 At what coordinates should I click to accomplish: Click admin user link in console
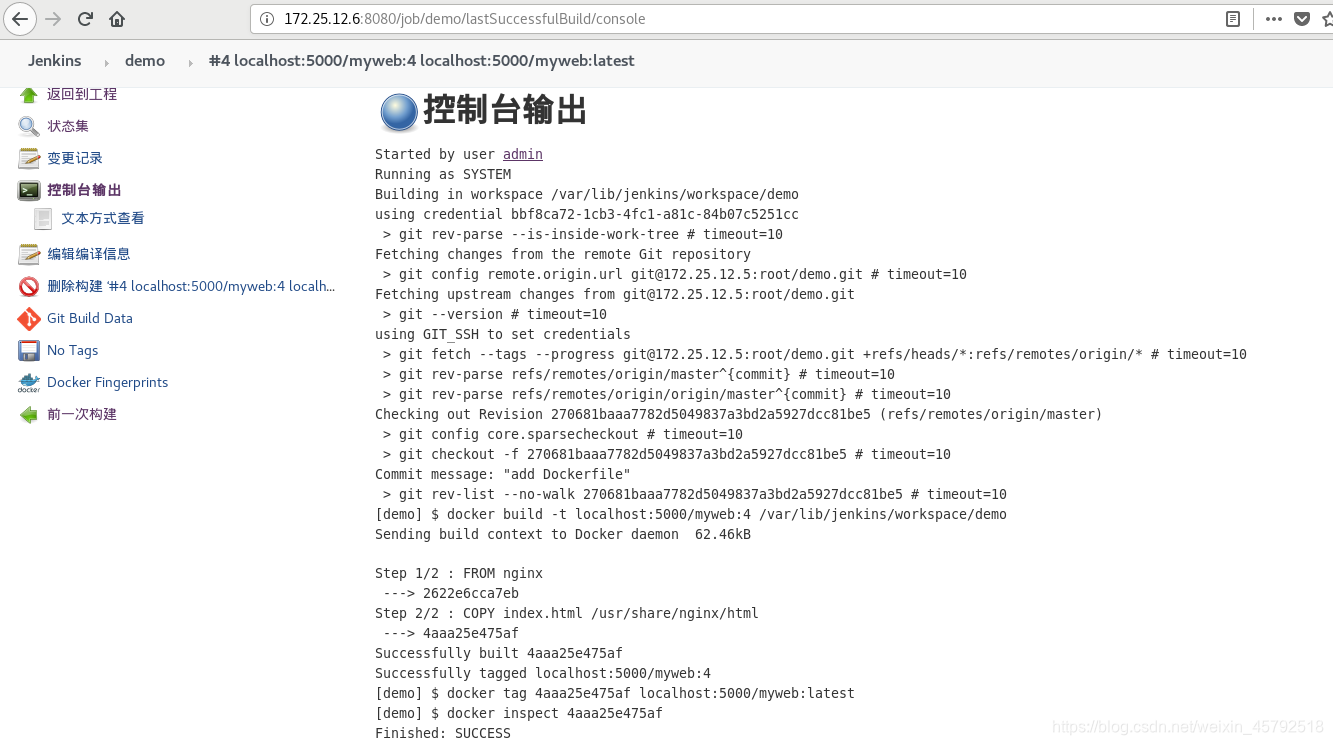click(523, 154)
